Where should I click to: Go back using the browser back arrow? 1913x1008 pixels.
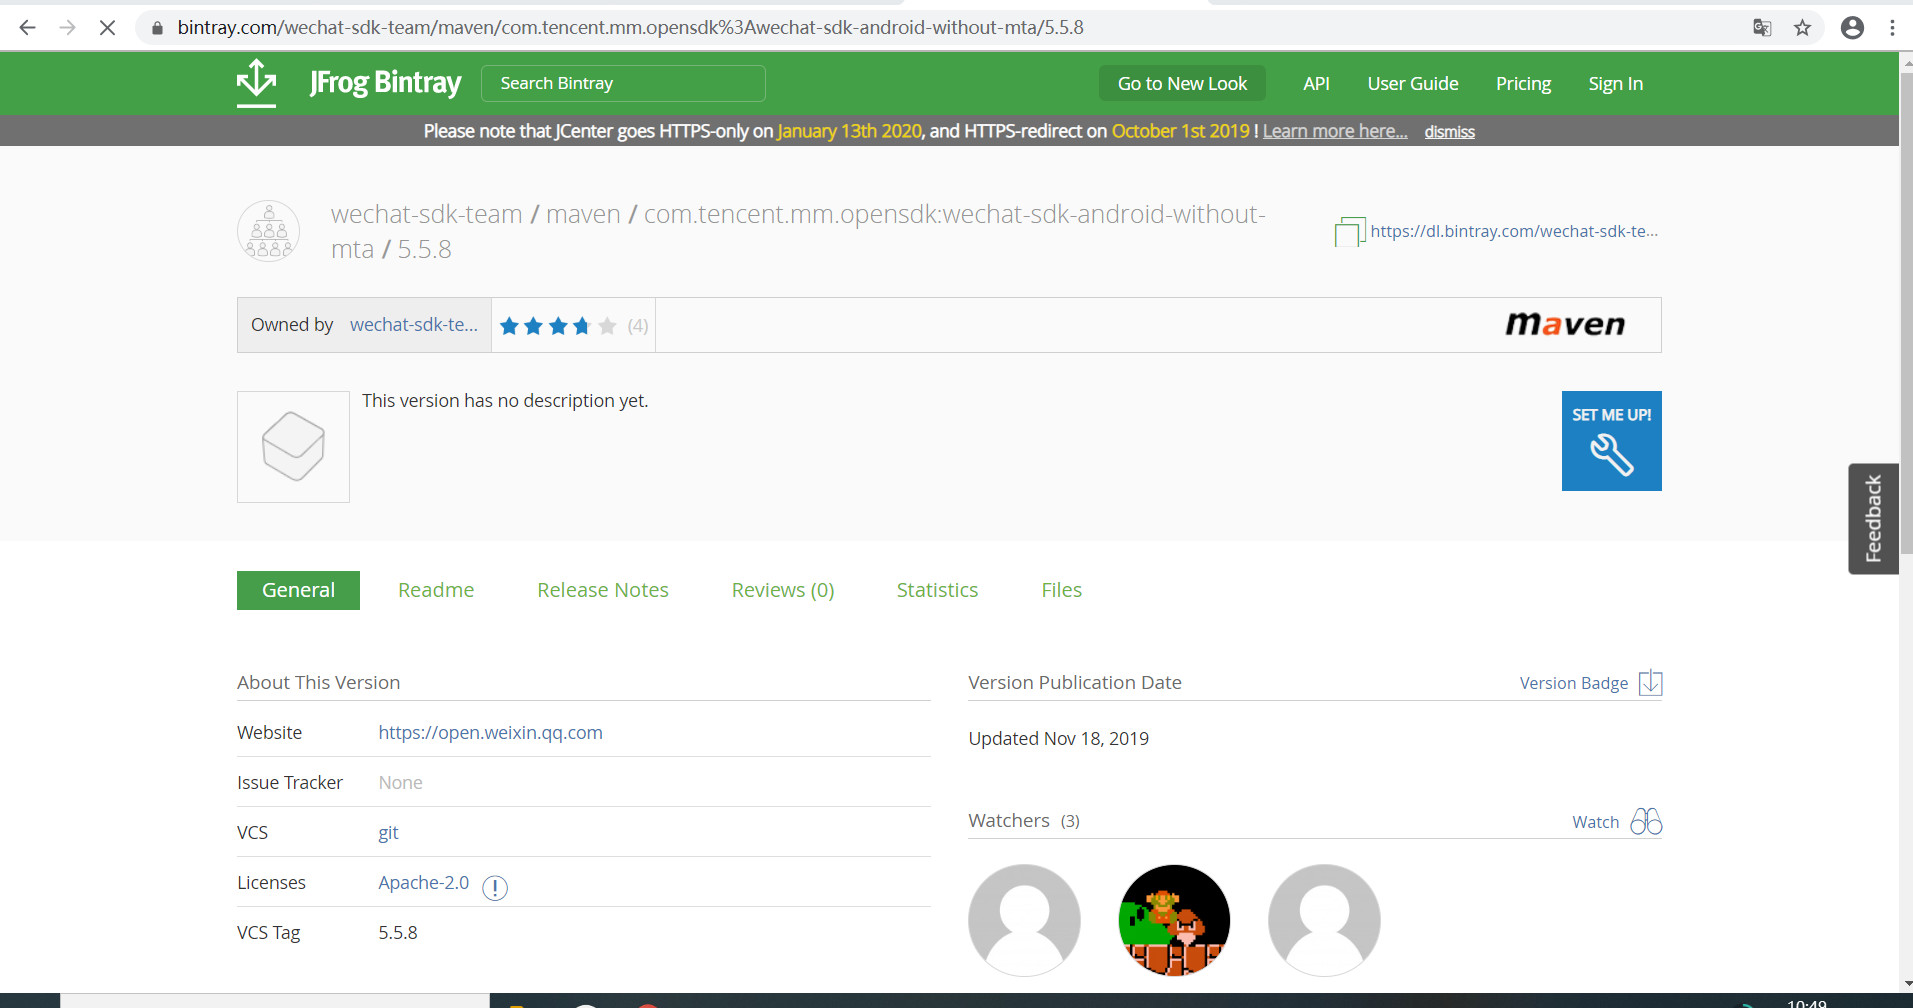[27, 28]
